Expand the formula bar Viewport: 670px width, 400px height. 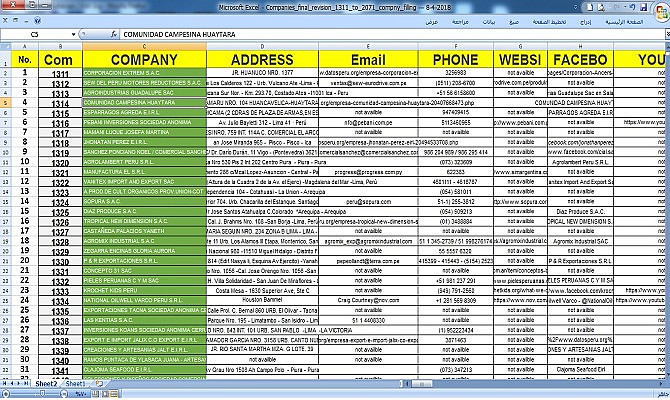tap(667, 34)
